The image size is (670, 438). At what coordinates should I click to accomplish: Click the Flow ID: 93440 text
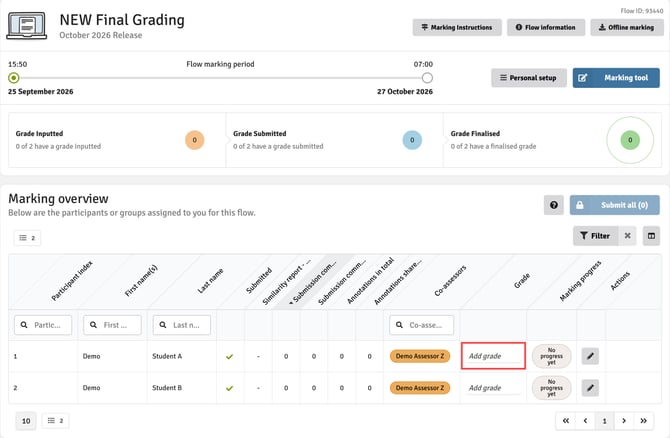[642, 11]
